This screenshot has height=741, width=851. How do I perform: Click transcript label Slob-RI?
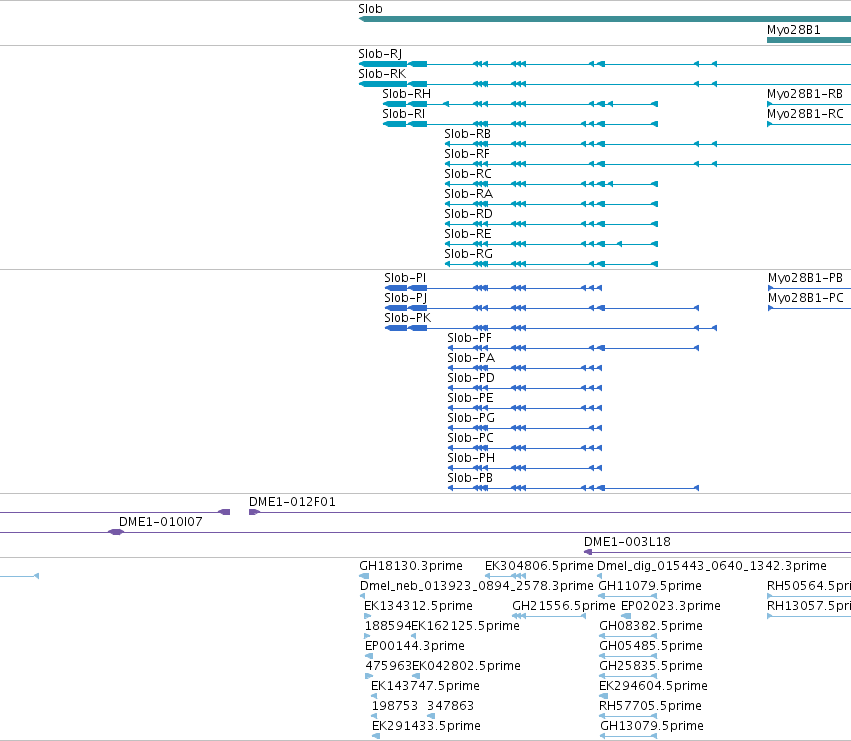tap(404, 114)
